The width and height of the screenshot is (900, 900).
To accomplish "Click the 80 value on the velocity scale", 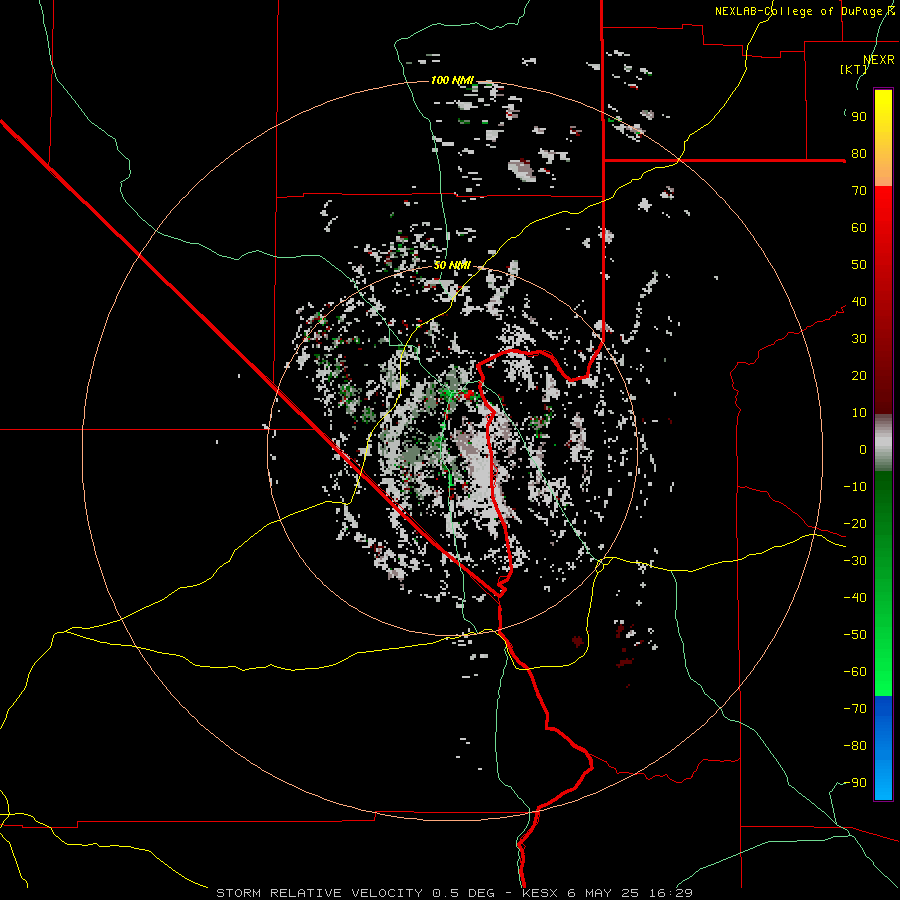I will pos(859,154).
